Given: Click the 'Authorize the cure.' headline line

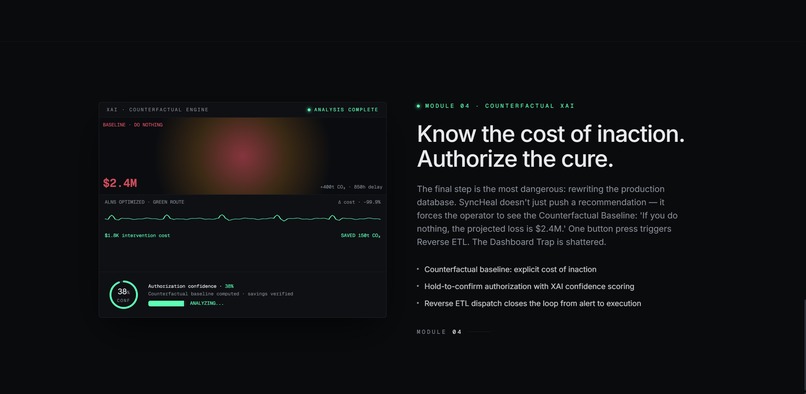Looking at the screenshot, I should pyautogui.click(x=515, y=159).
